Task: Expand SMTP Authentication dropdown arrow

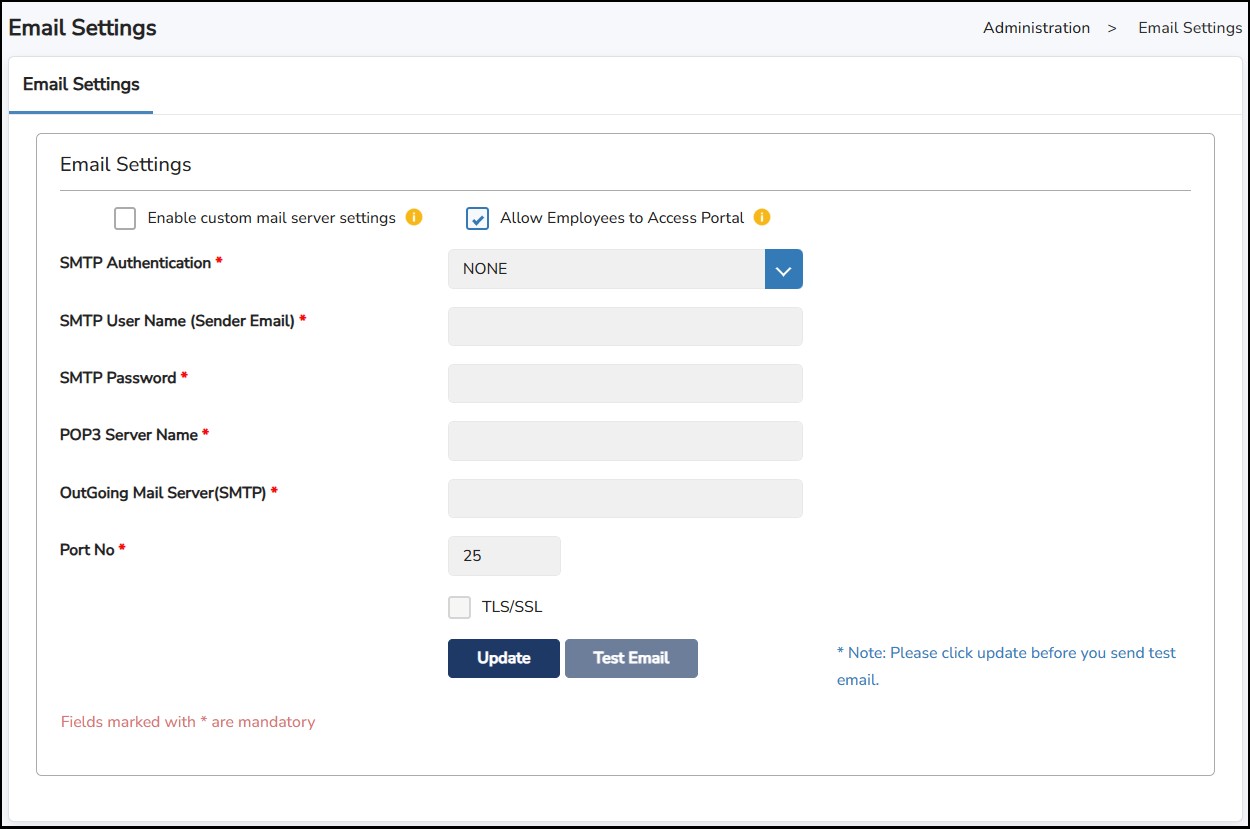Action: [x=783, y=269]
